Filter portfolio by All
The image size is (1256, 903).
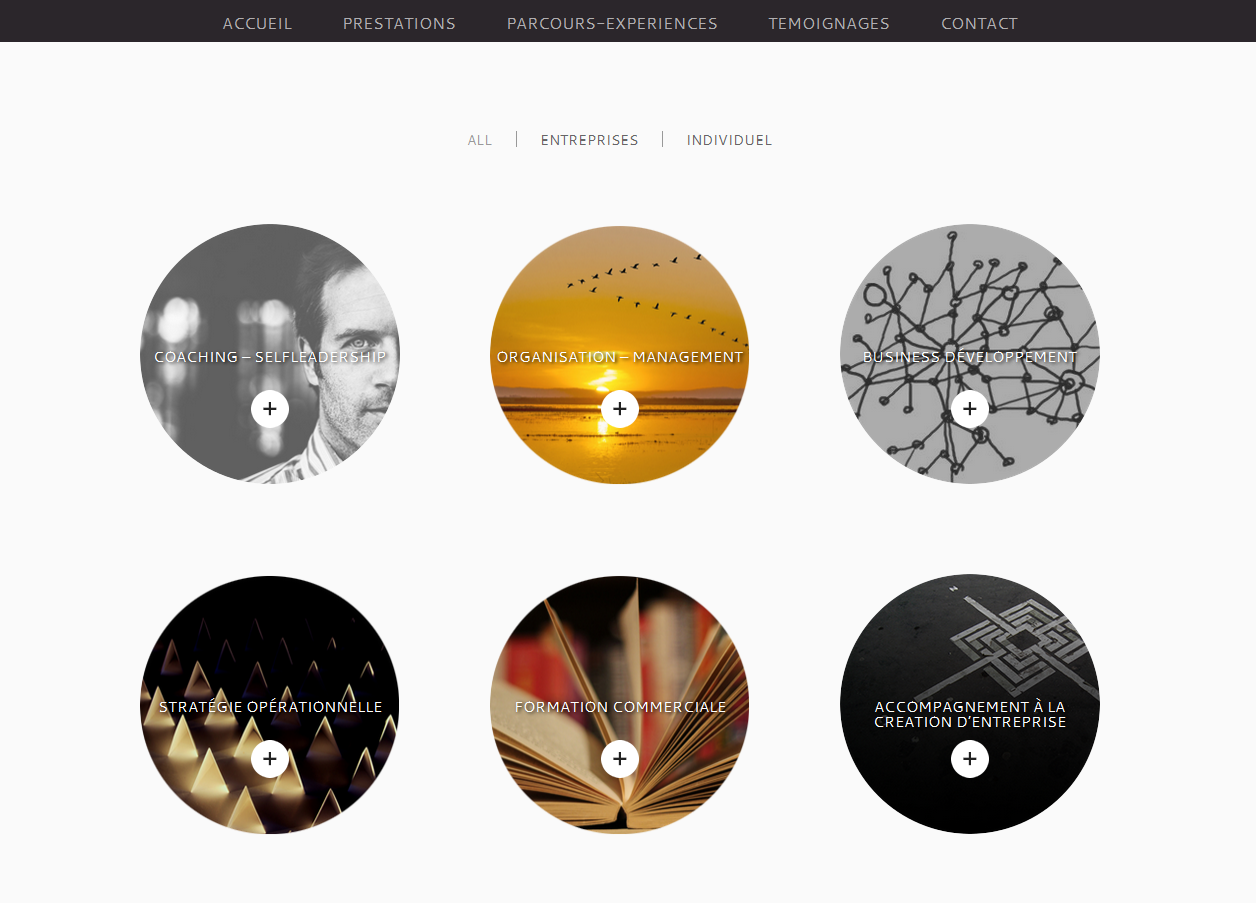click(x=480, y=140)
